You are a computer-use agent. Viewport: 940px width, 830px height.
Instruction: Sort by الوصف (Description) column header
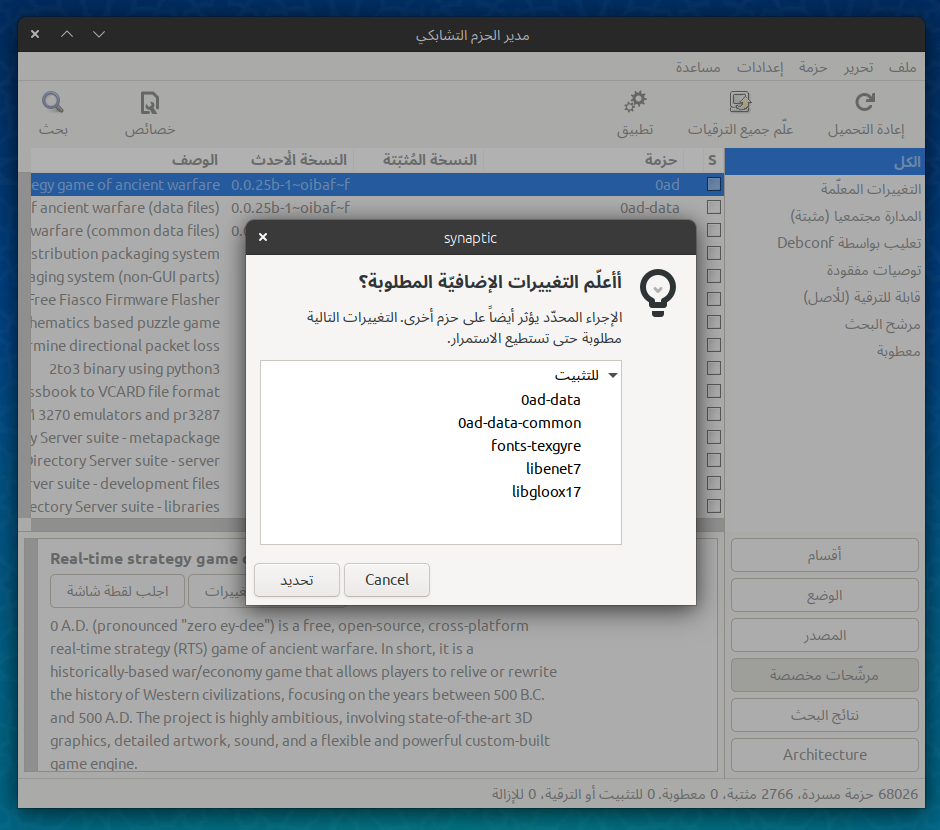click(195, 160)
